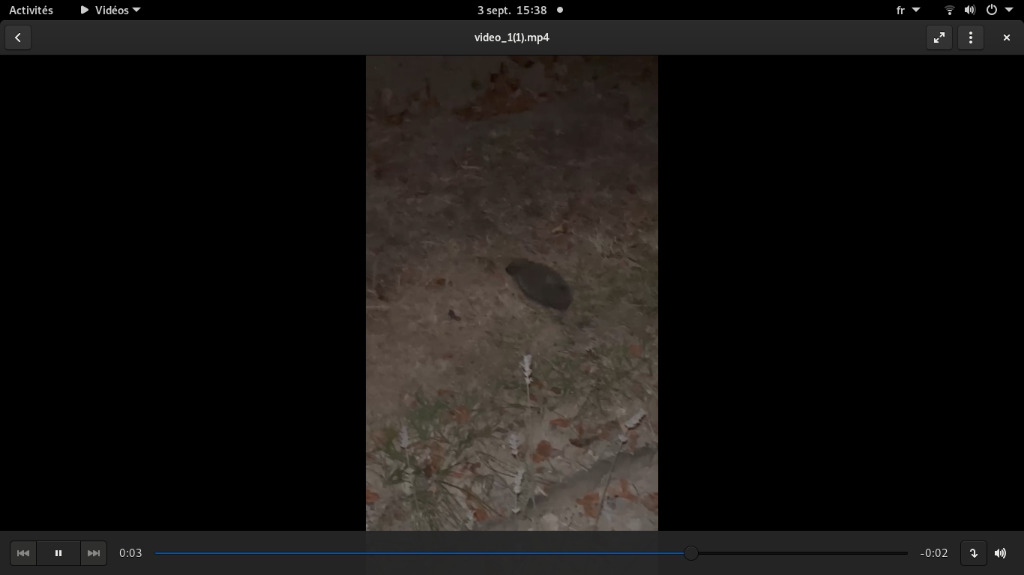Expand the Vidéos application menu
The height and width of the screenshot is (575, 1024).
click(111, 10)
